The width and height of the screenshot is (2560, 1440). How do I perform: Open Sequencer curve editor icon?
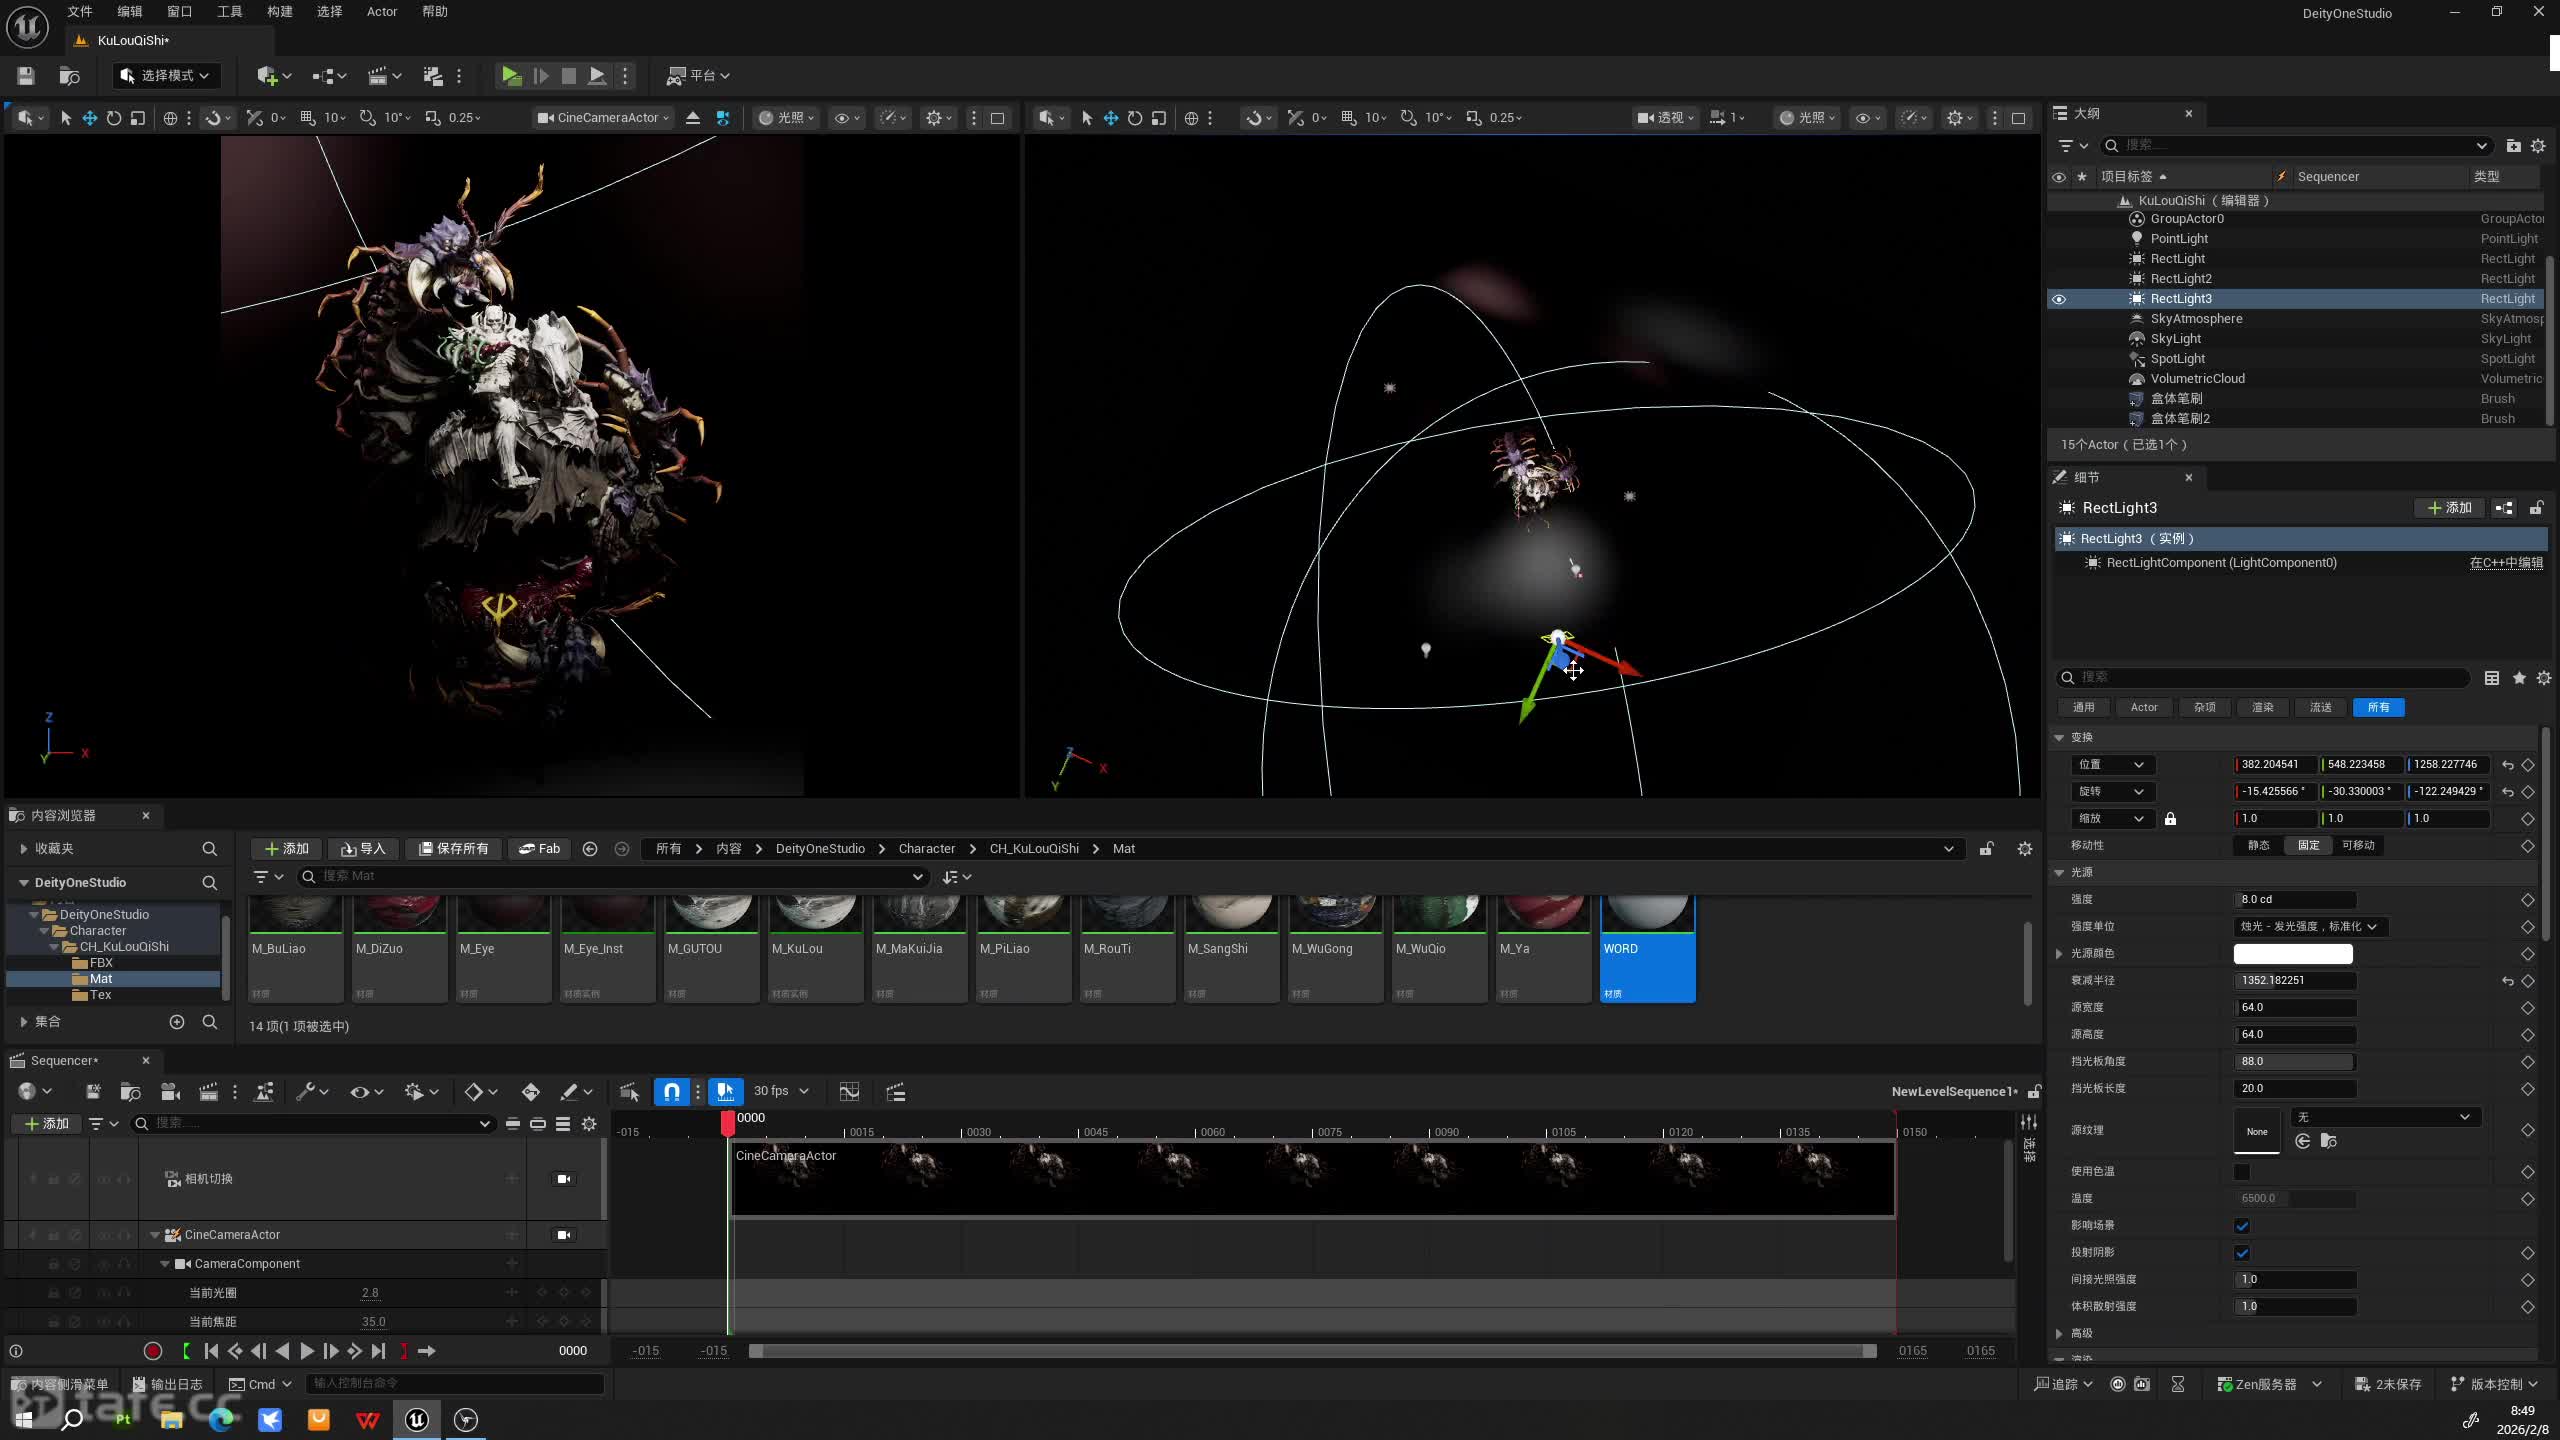[x=849, y=1092]
